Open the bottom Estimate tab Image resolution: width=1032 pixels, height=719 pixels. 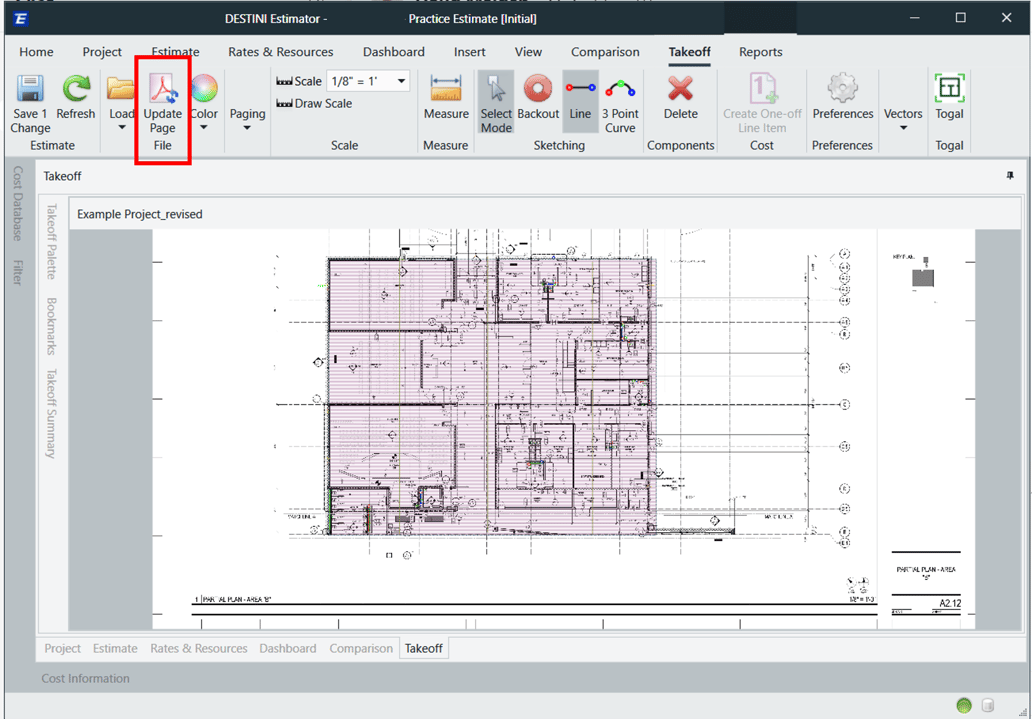click(x=115, y=648)
